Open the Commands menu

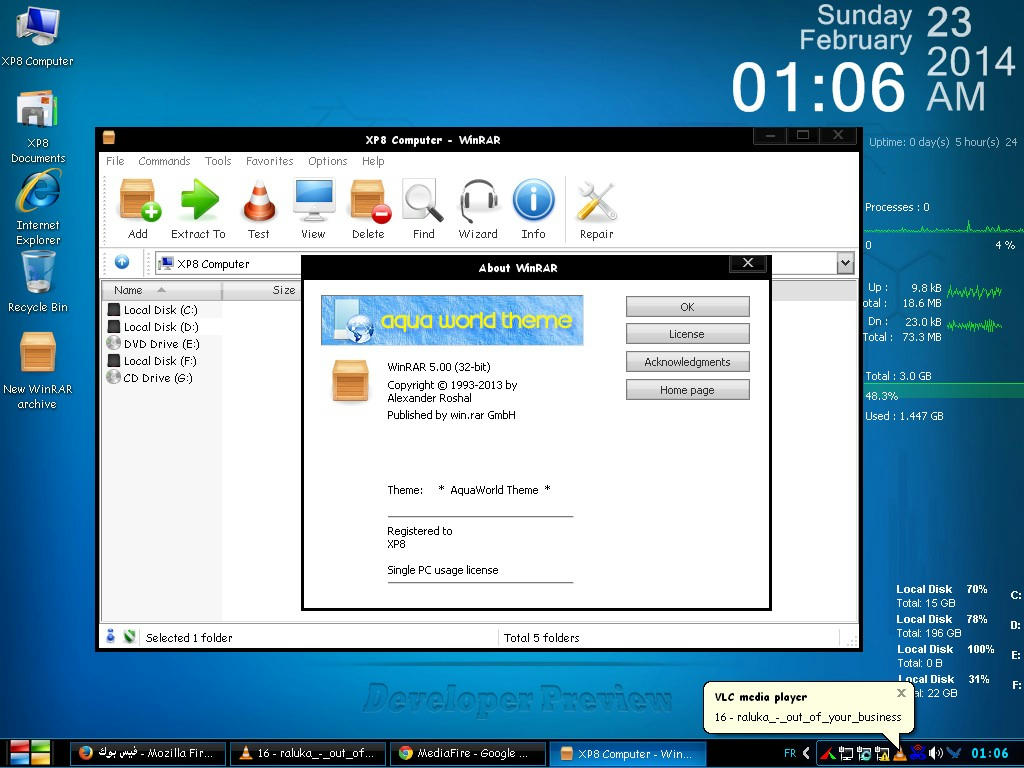click(x=164, y=161)
